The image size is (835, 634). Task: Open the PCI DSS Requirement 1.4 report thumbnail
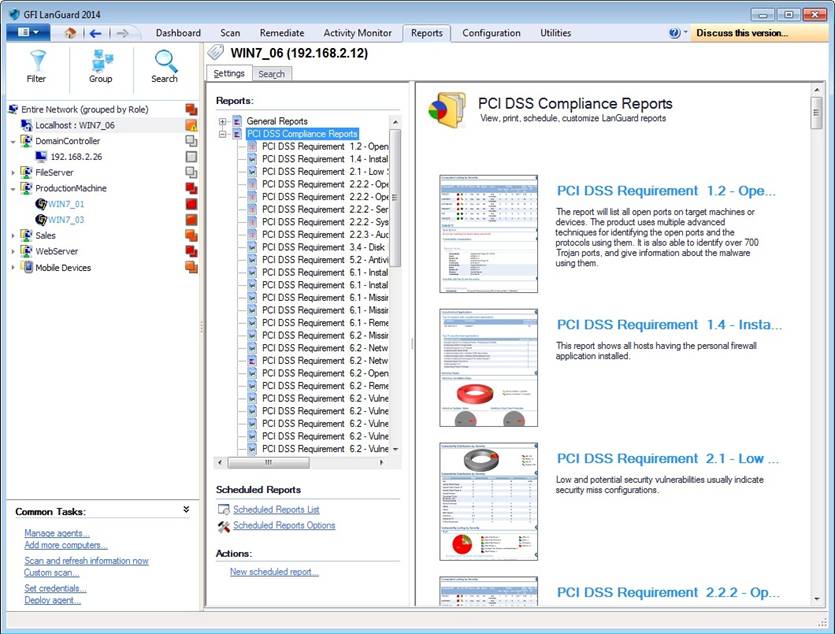coord(488,368)
